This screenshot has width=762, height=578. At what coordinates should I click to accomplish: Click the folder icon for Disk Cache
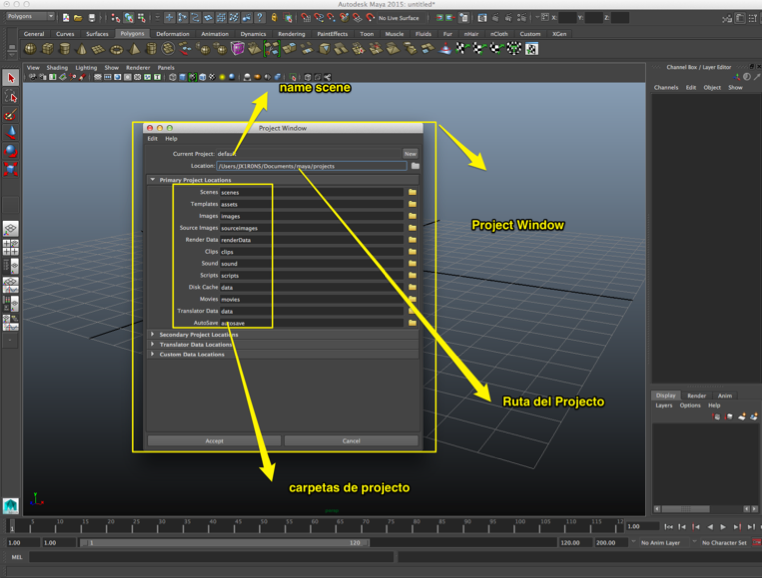pos(412,287)
